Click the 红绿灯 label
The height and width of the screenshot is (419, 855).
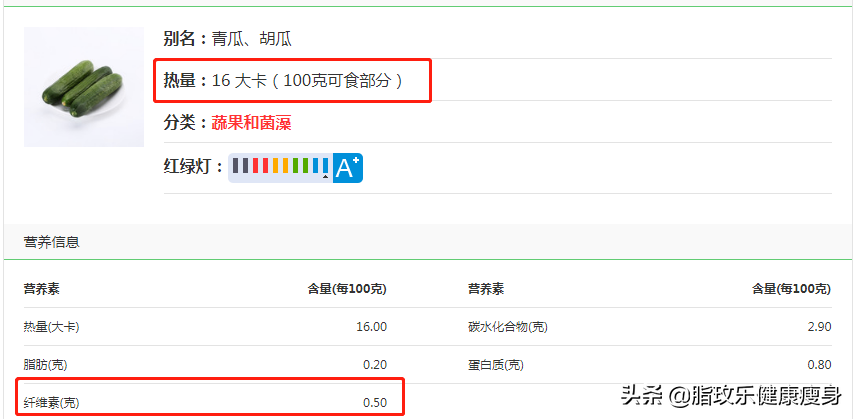191,167
